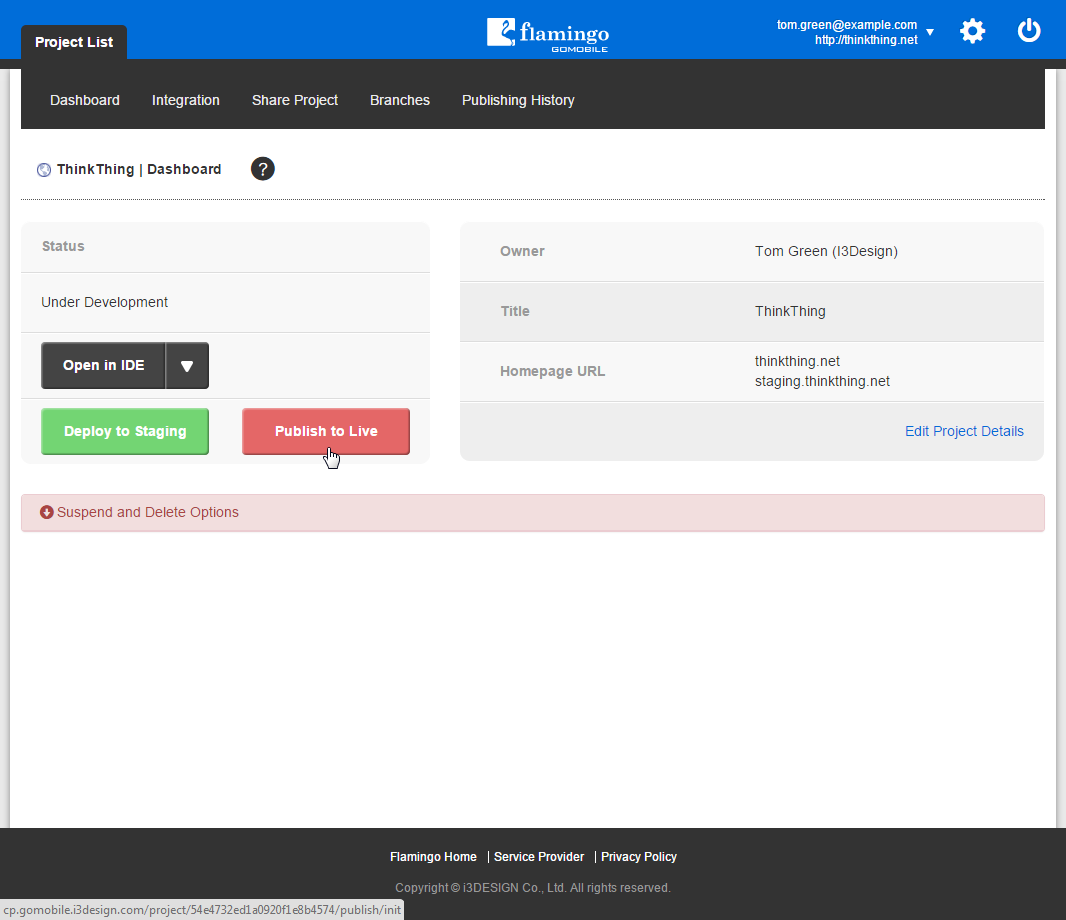
Task: Click the tom.green@example.com account email
Action: pos(847,24)
